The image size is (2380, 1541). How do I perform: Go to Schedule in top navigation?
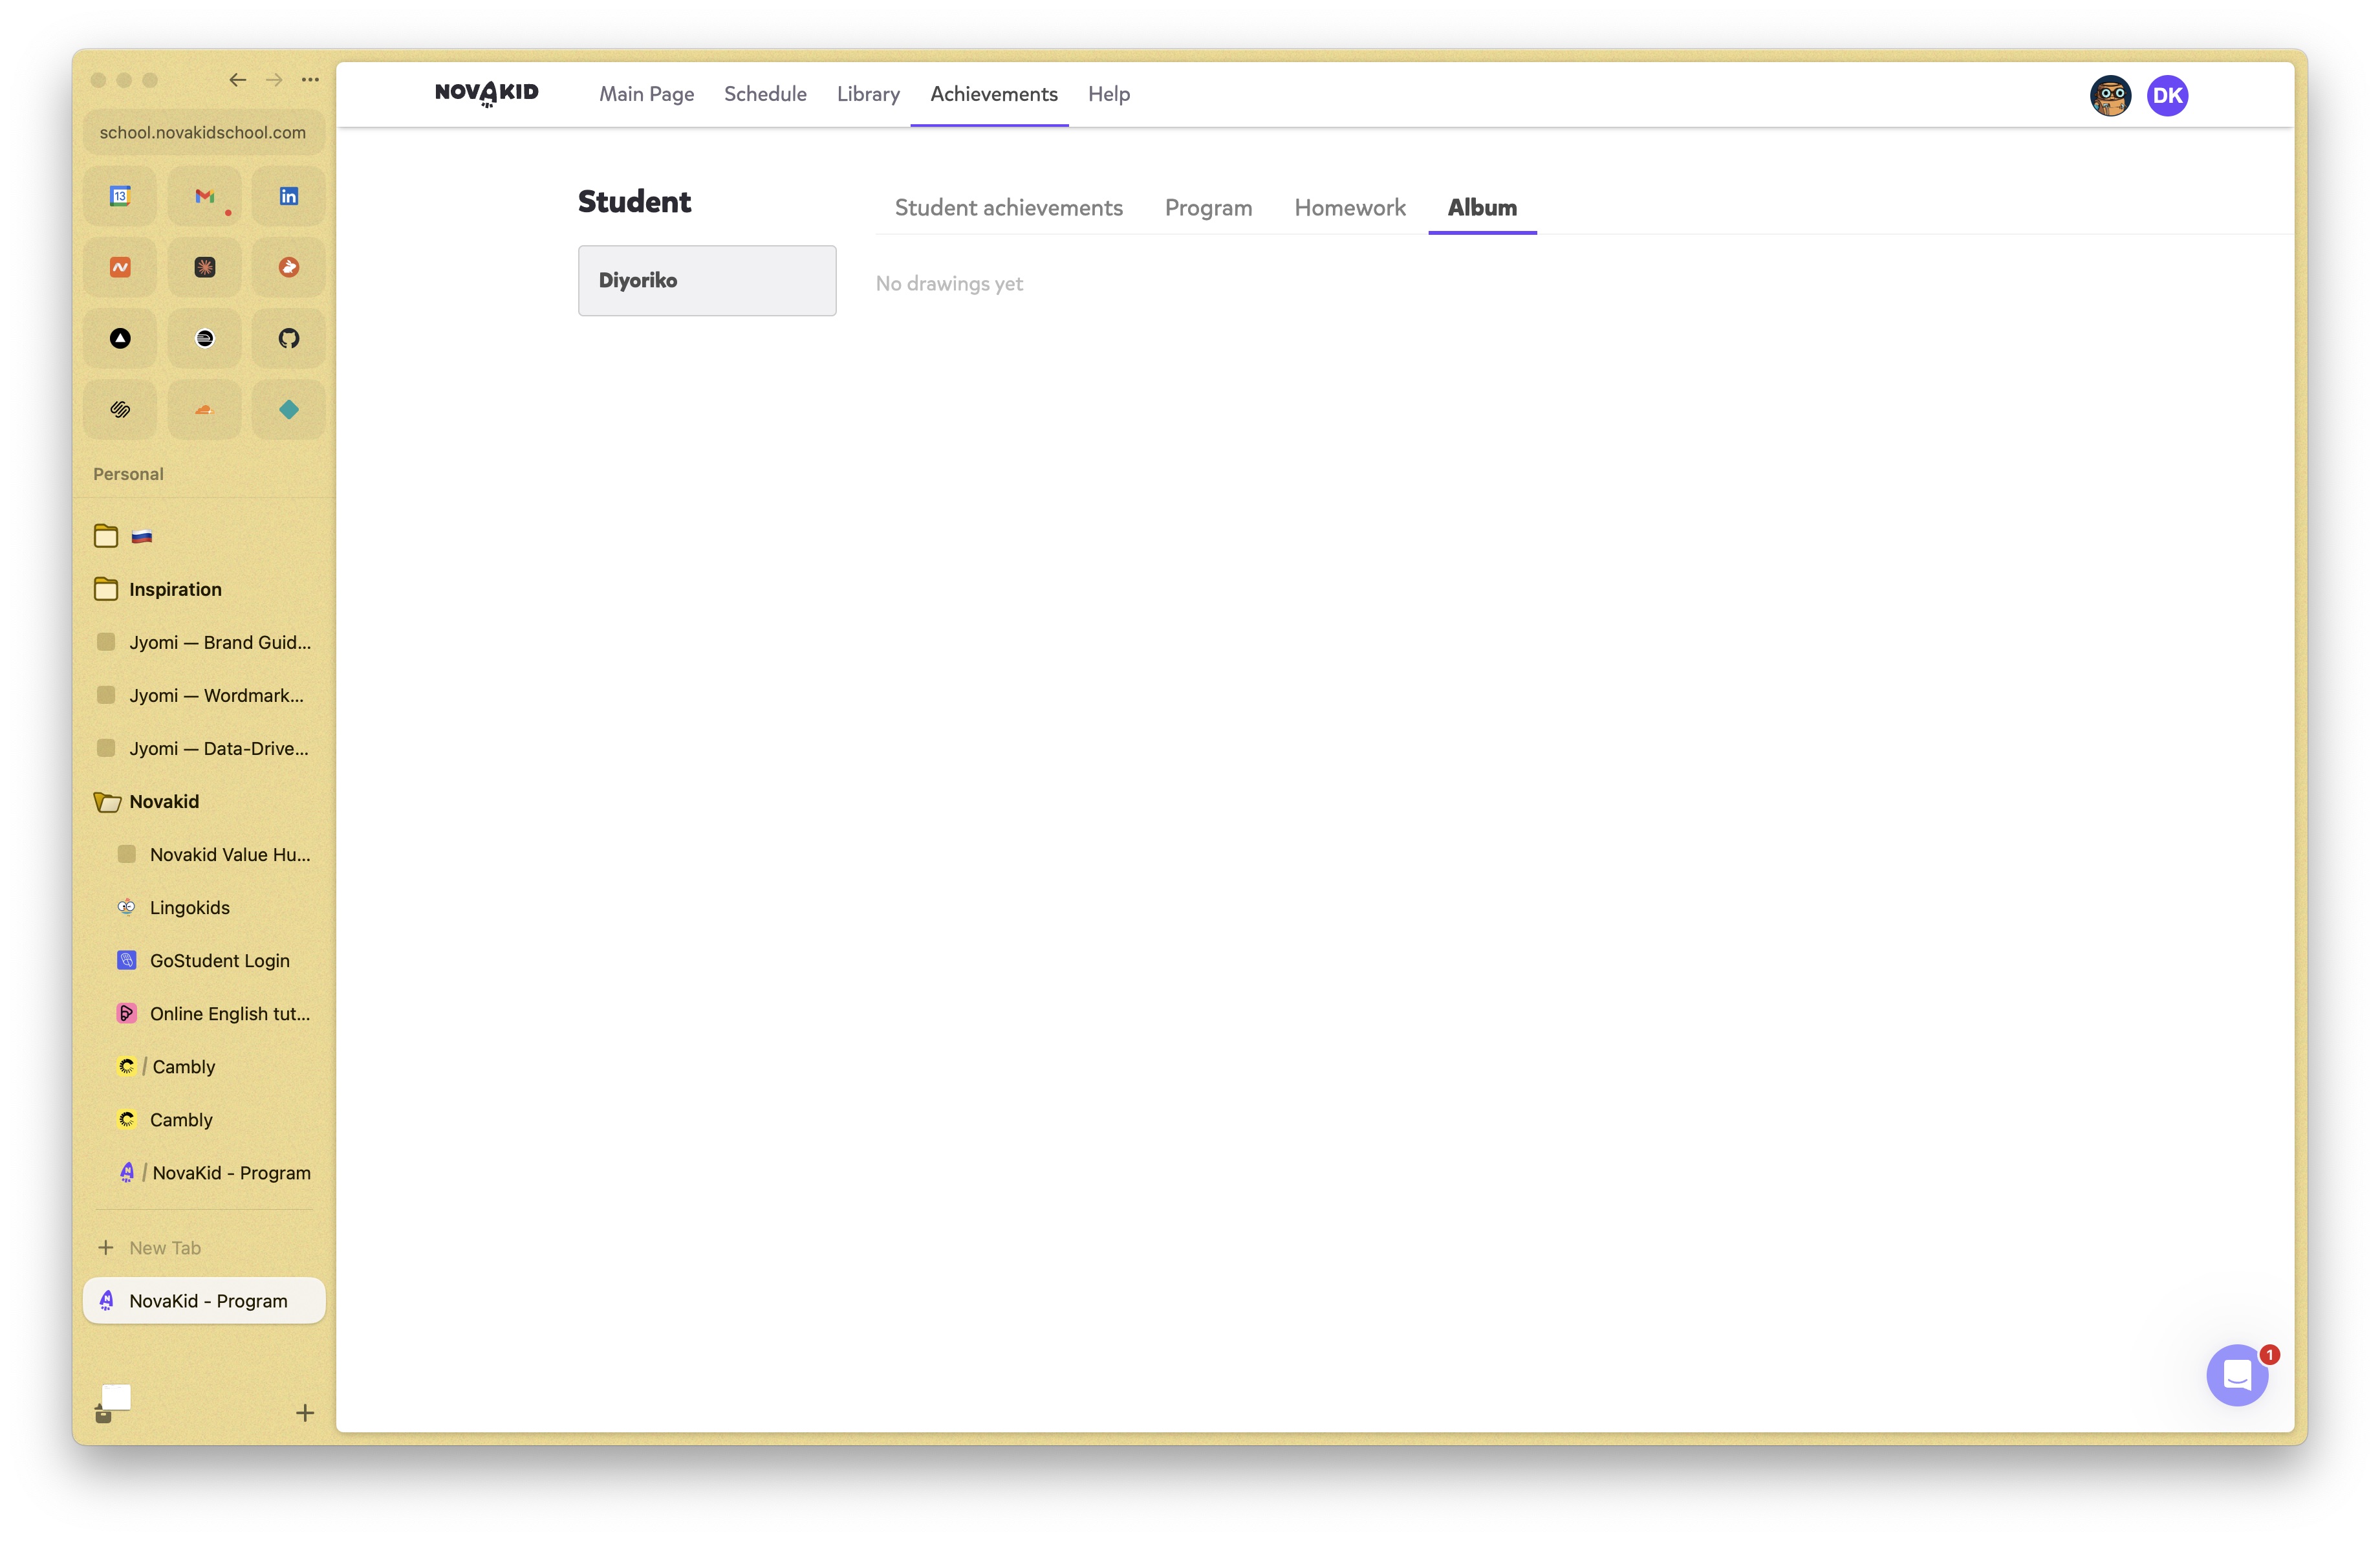[765, 94]
